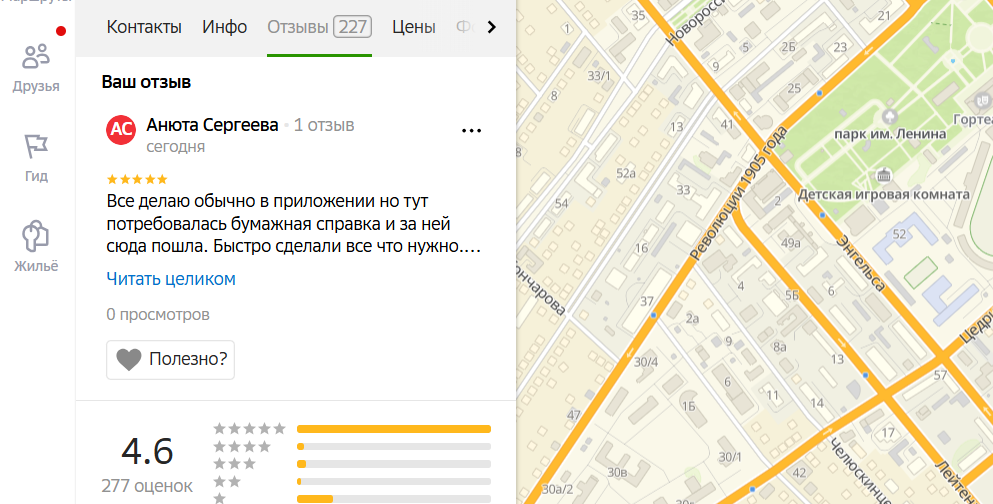Click the АС avatar of Анюта Сергеева

121,130
